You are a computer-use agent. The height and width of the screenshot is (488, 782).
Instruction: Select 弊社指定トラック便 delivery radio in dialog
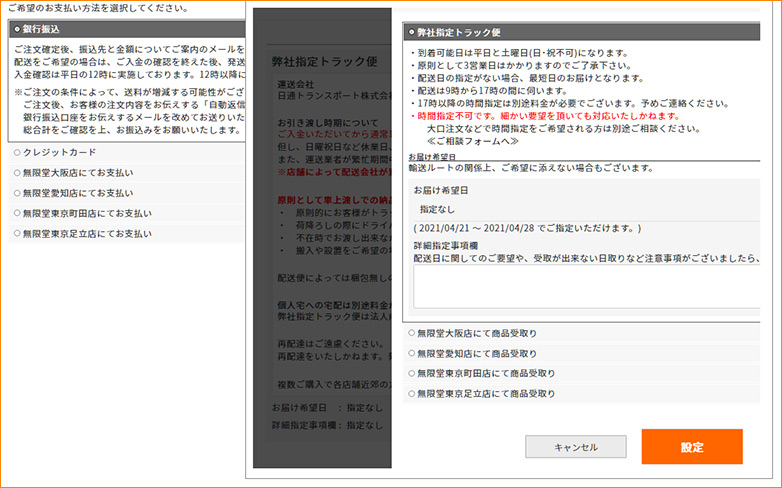click(x=411, y=33)
